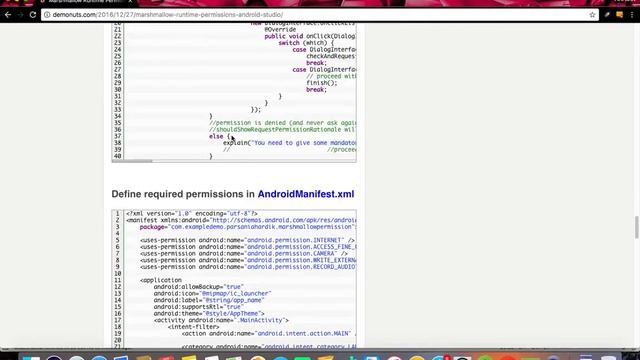Image resolution: width=640 pixels, height=360 pixels.
Task: Click the 'finish();' code line
Action: point(322,83)
